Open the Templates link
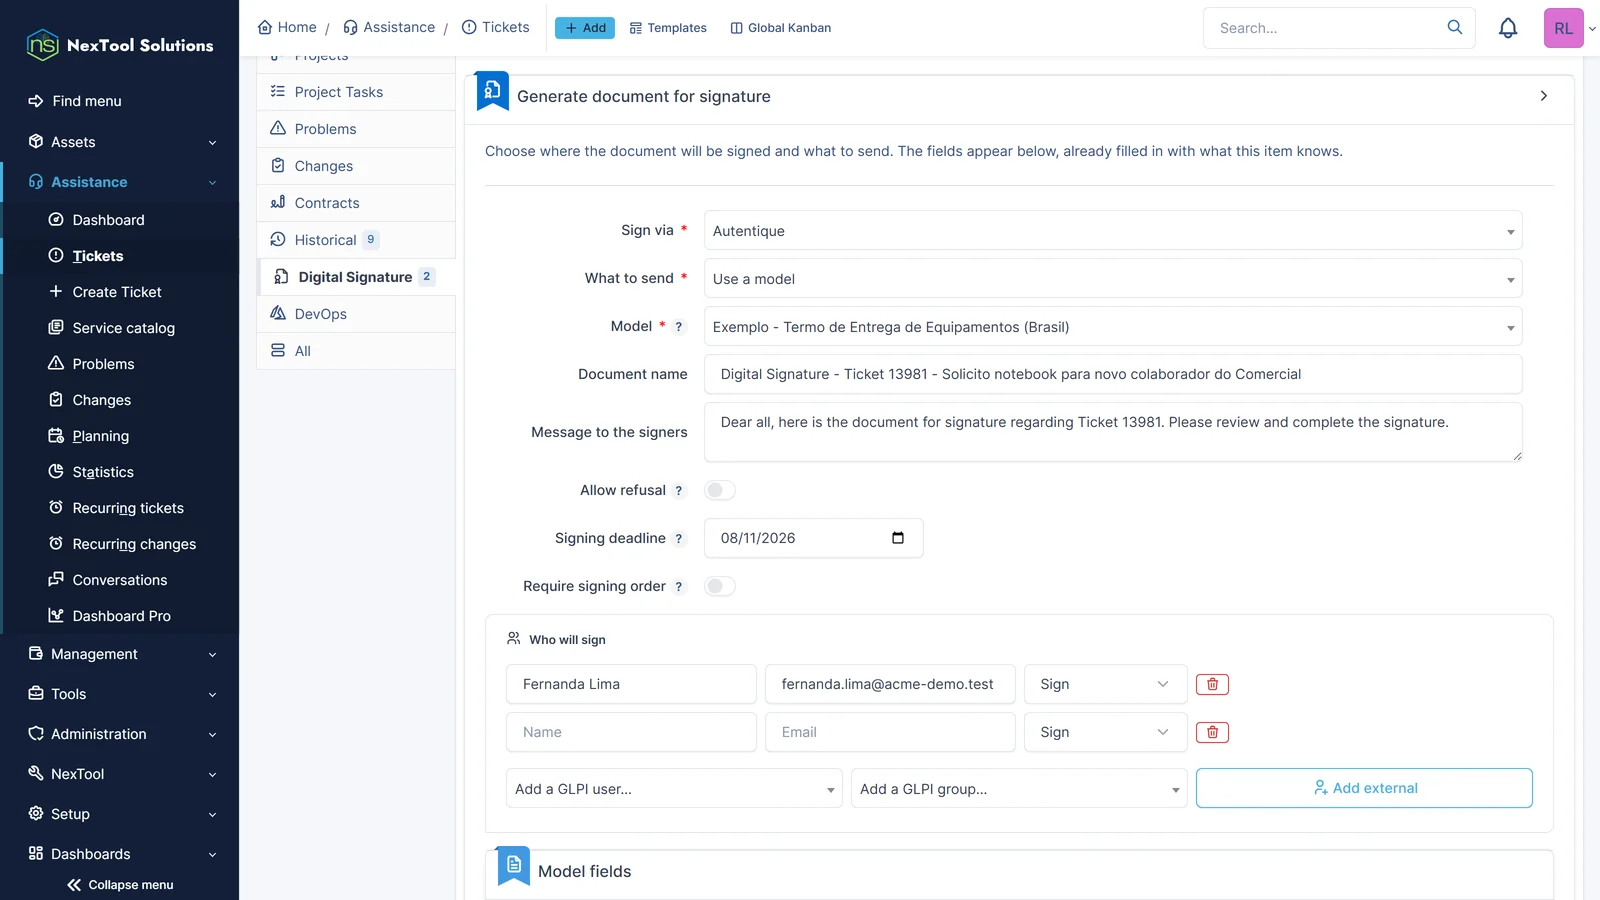The width and height of the screenshot is (1600, 900). tap(668, 28)
